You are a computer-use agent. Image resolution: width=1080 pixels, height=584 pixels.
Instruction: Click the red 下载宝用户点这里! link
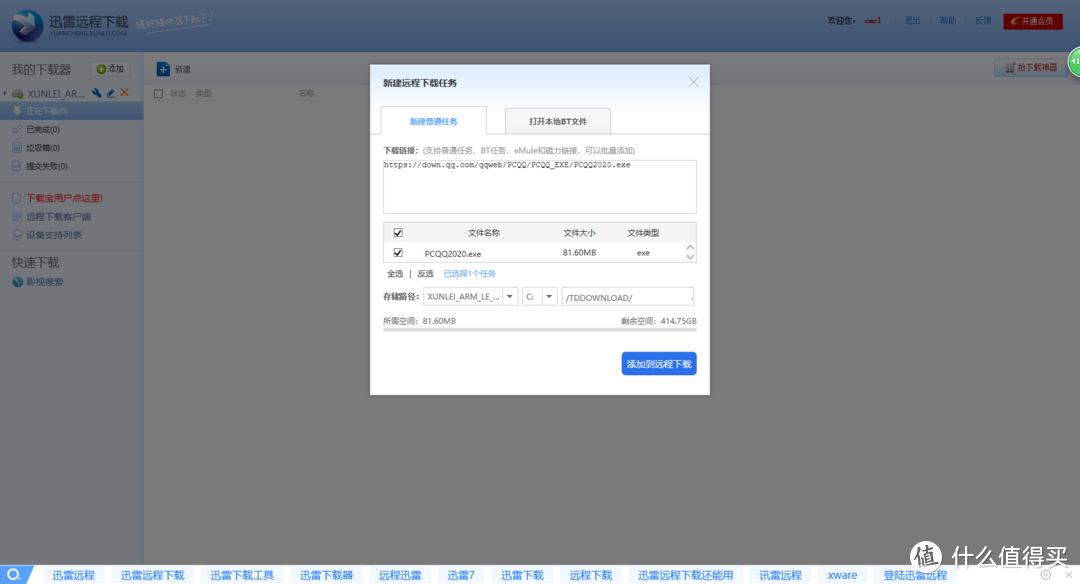point(64,198)
